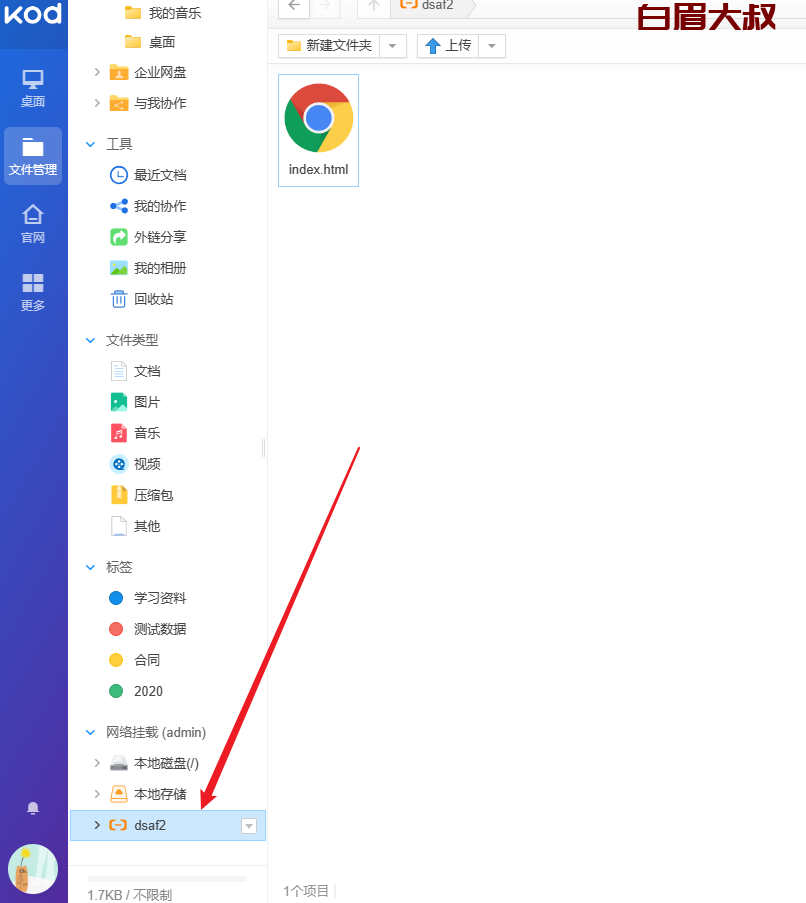Expand the 与我协作 node chevron
The width and height of the screenshot is (806, 903).
click(x=97, y=104)
